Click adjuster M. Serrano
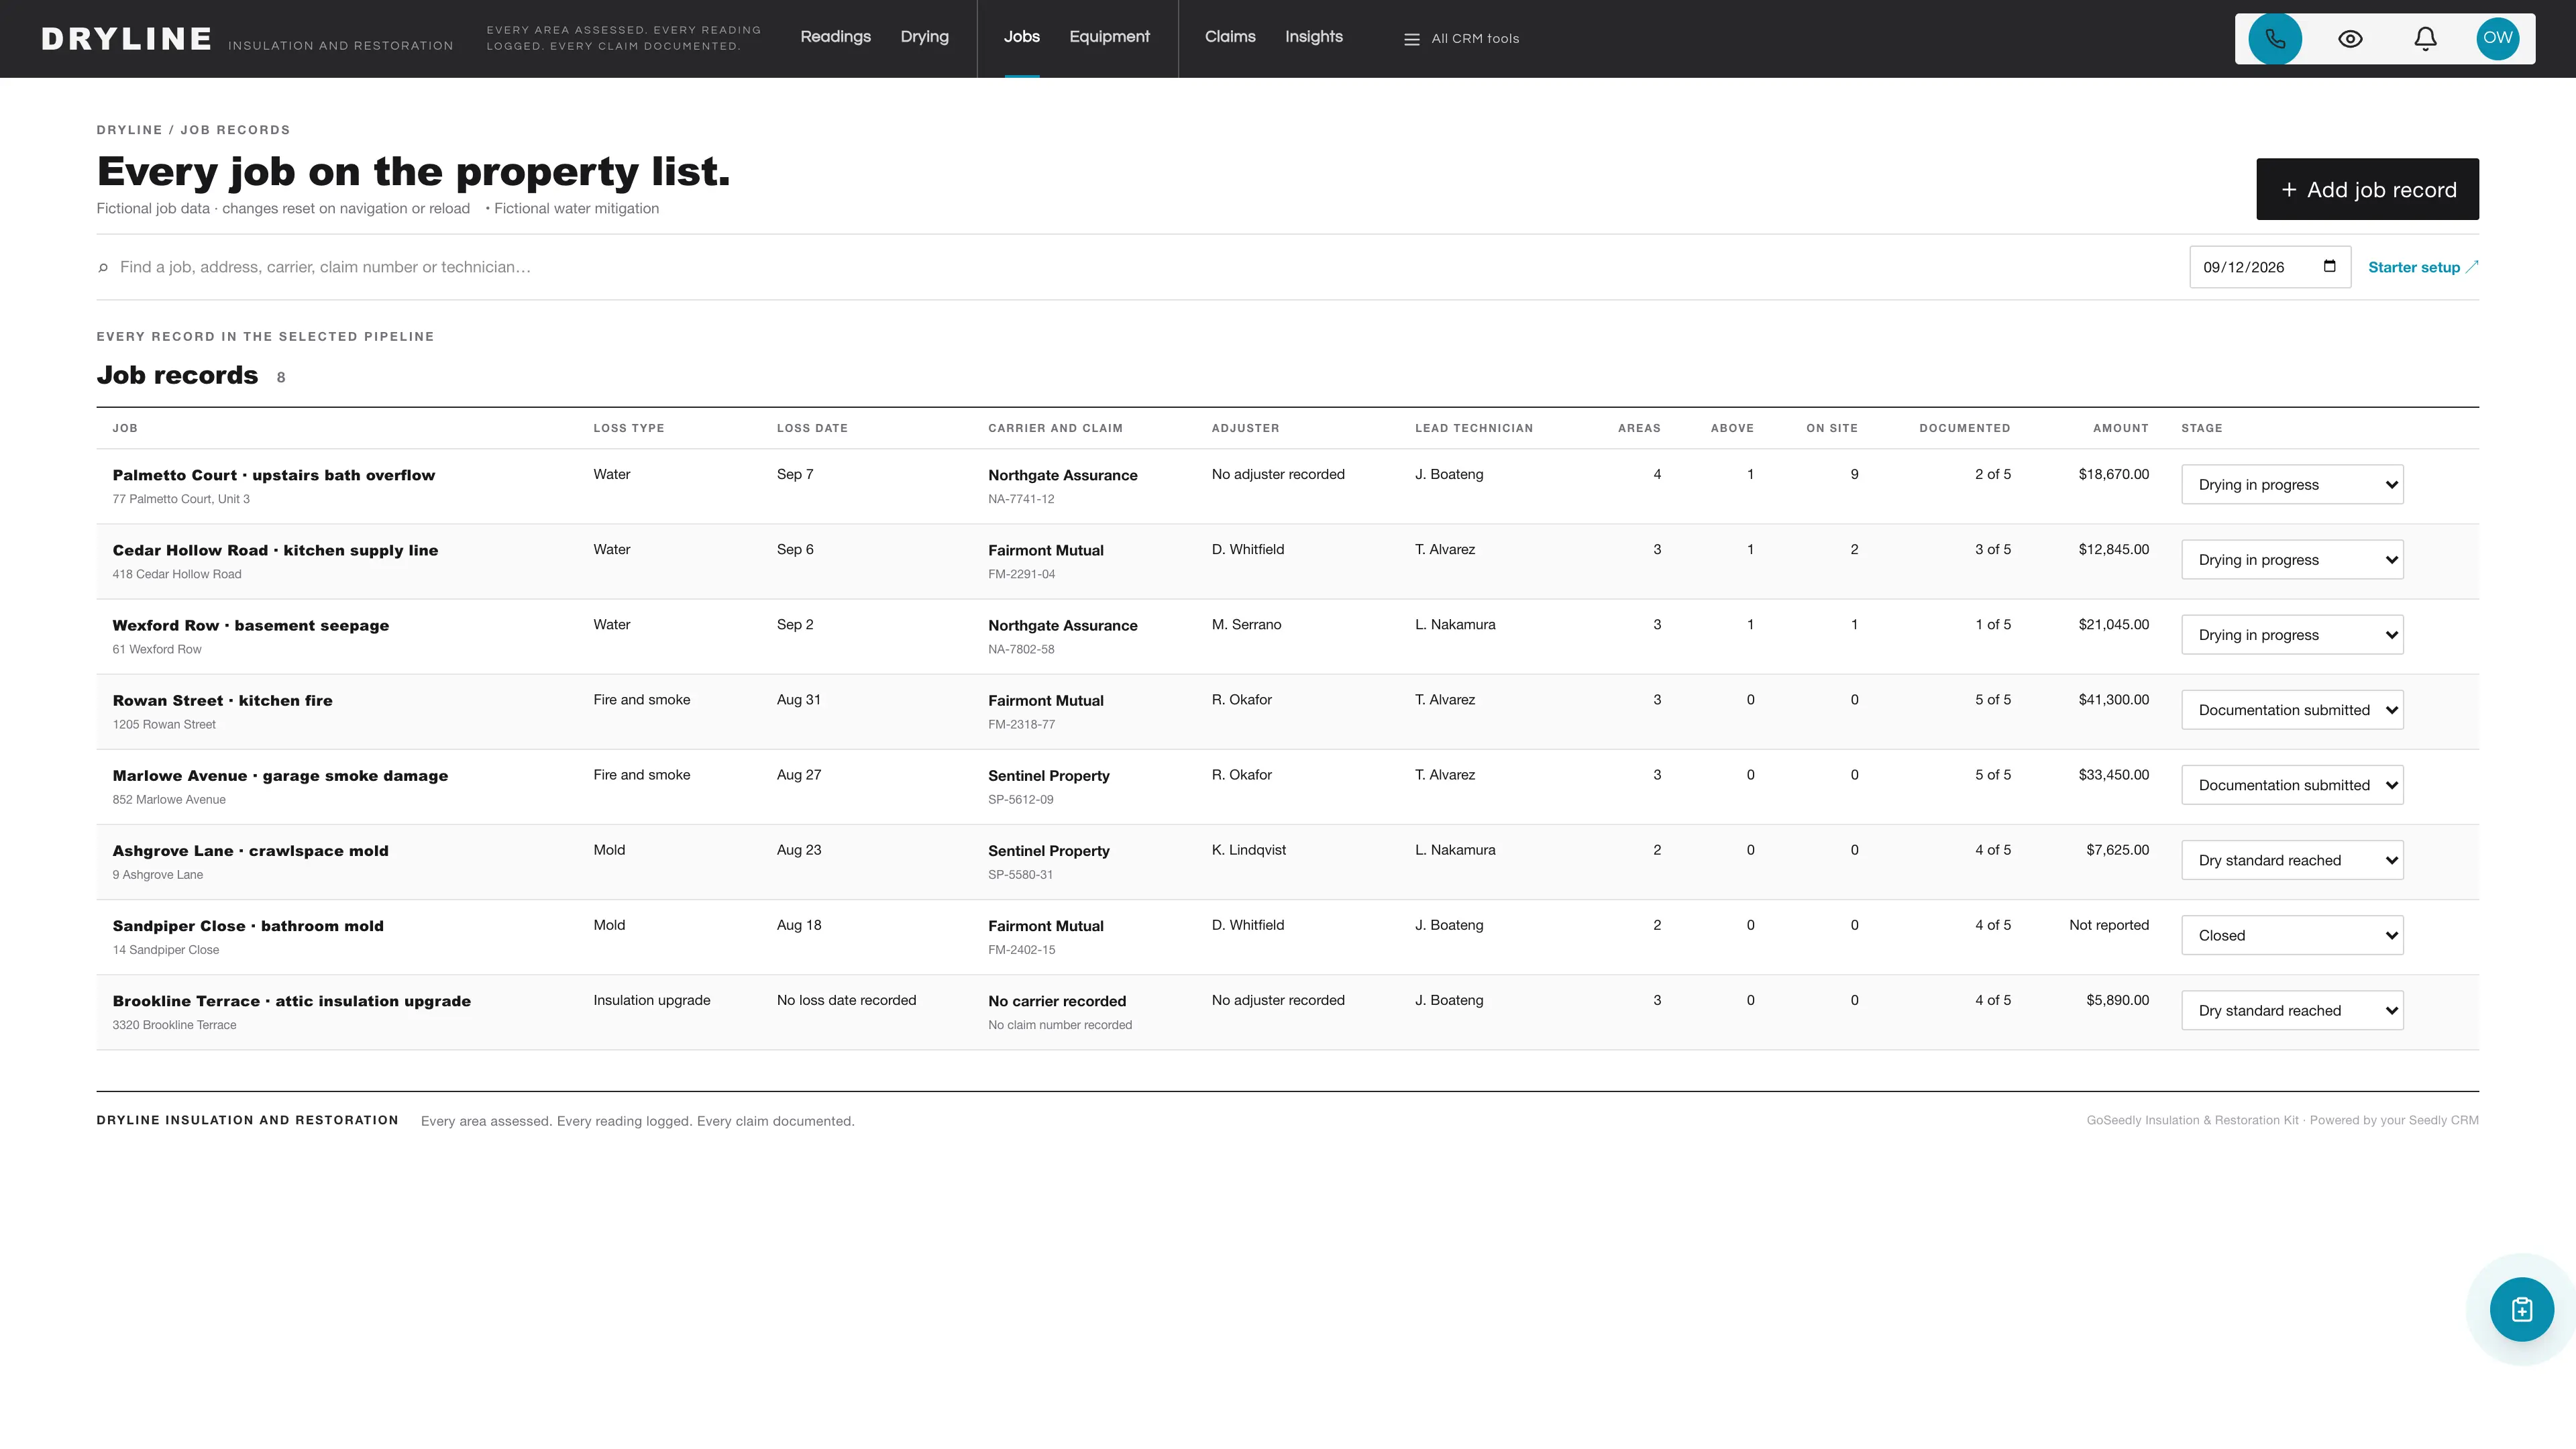 (x=1246, y=625)
